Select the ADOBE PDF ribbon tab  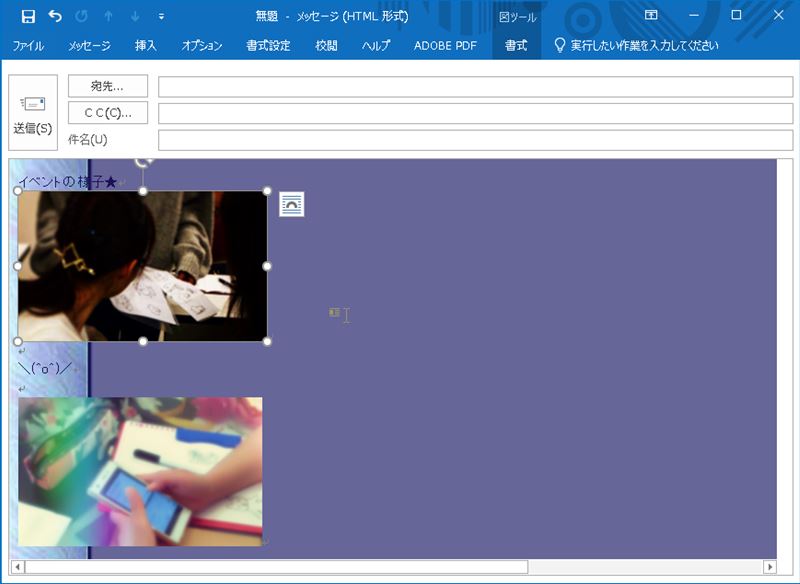pos(445,45)
